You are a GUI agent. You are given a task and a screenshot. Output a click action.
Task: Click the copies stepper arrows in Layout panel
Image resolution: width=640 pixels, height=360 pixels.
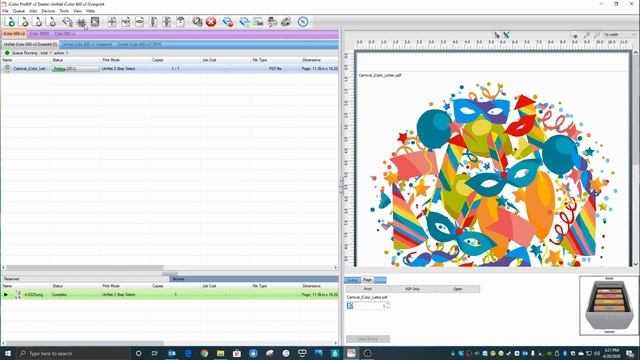(388, 305)
